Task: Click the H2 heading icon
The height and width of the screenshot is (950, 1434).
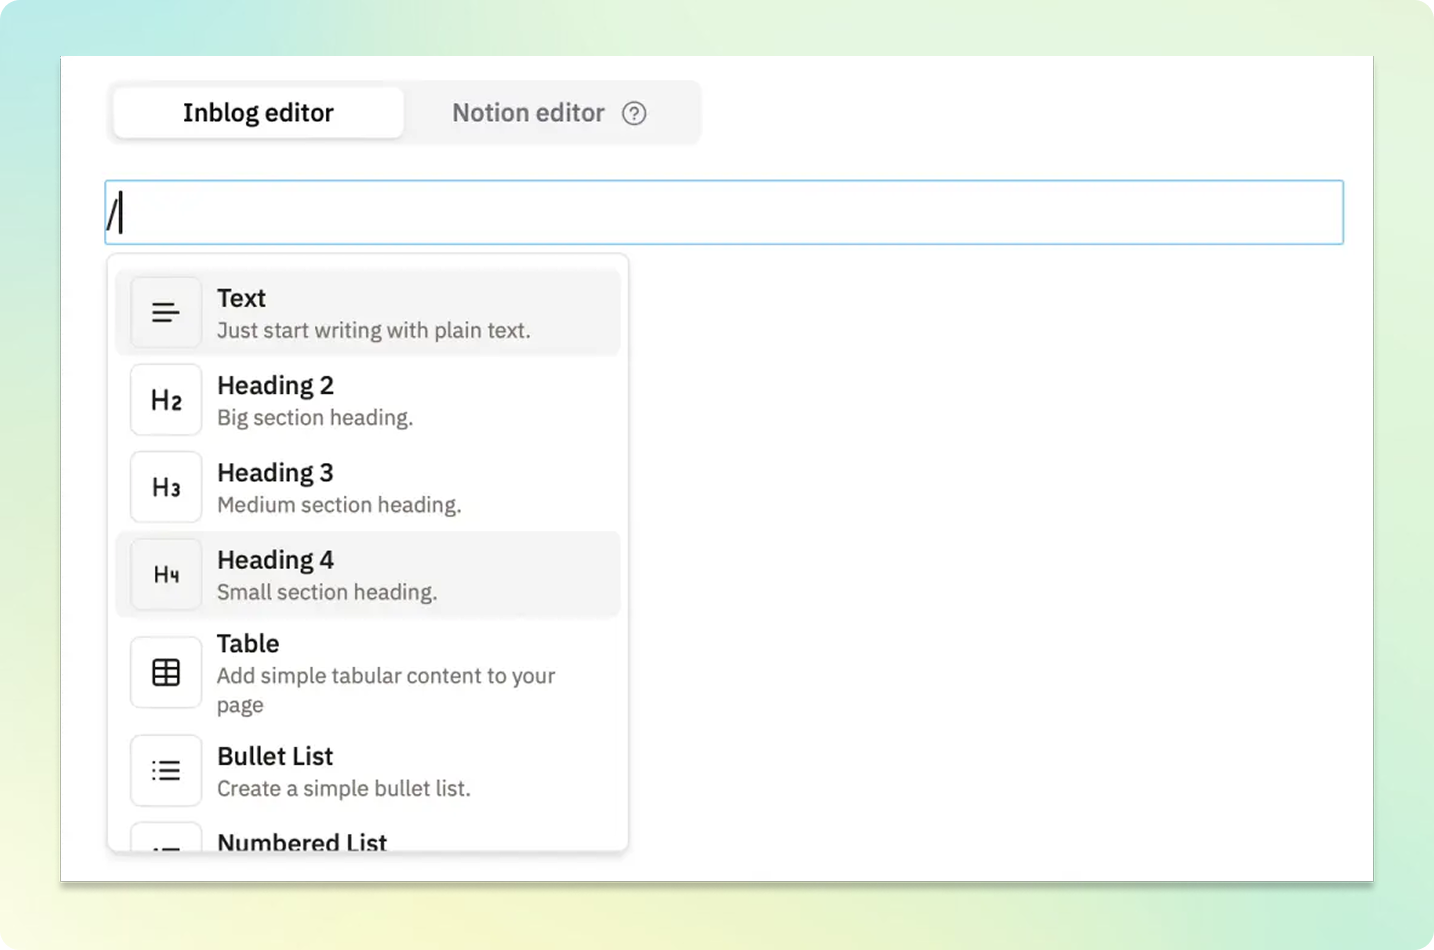Action: pos(166,400)
